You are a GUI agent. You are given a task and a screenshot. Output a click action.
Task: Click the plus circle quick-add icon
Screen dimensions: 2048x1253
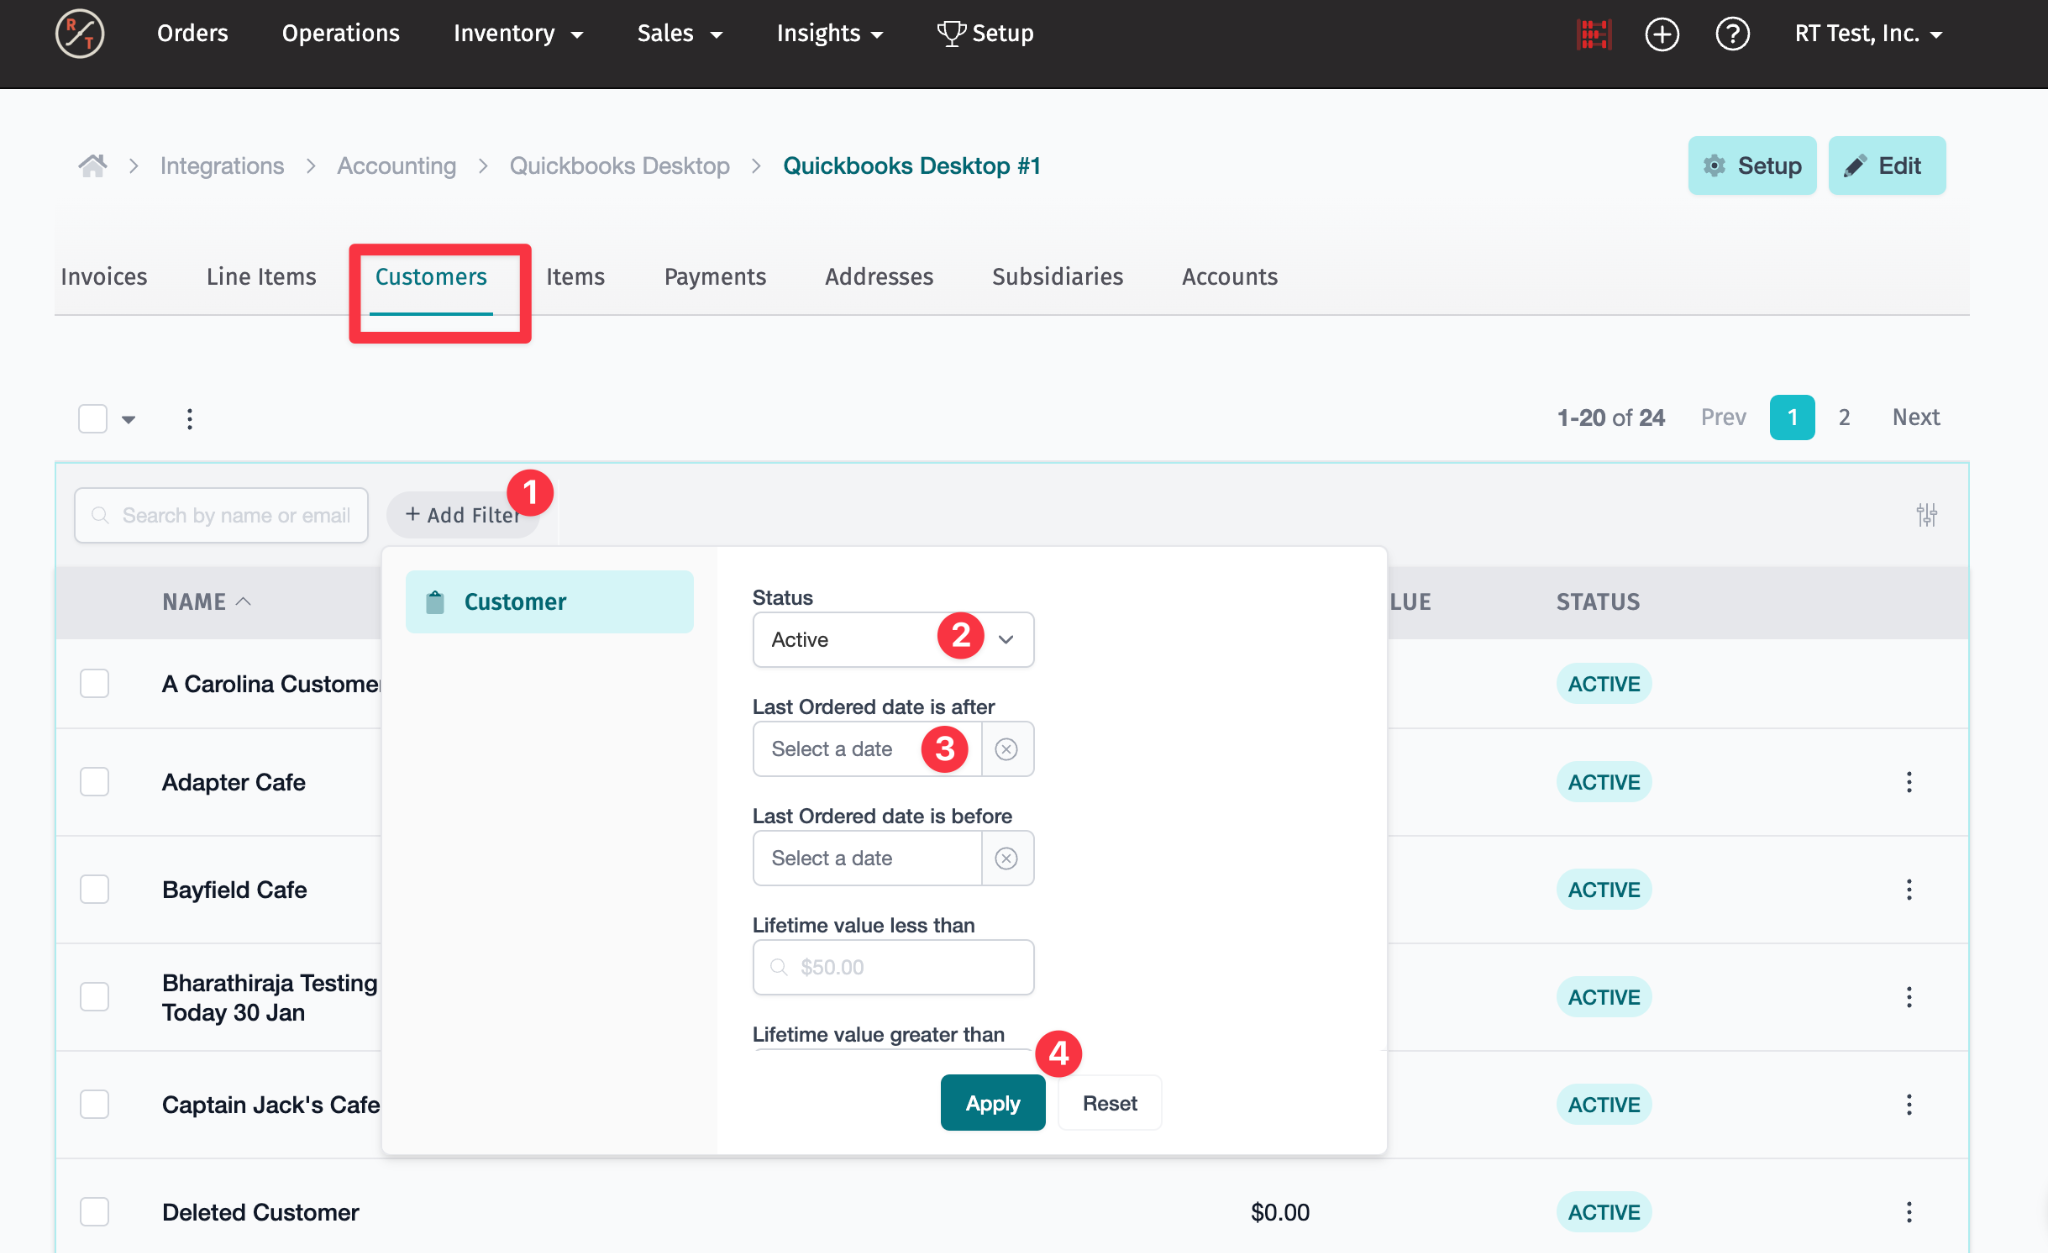click(1662, 34)
